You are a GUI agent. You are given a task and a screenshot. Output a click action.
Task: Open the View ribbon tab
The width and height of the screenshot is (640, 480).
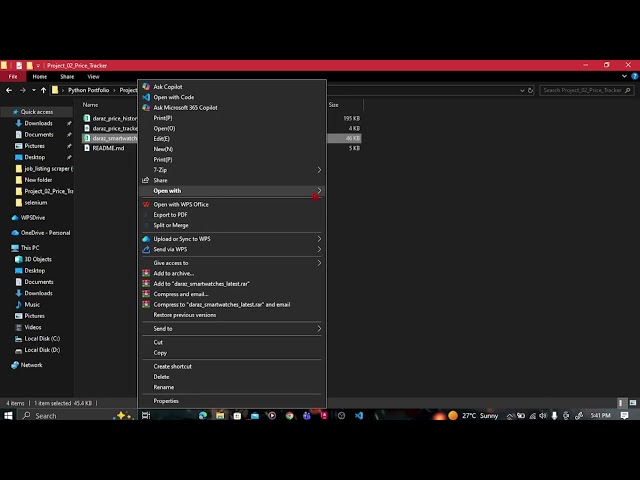pos(93,76)
